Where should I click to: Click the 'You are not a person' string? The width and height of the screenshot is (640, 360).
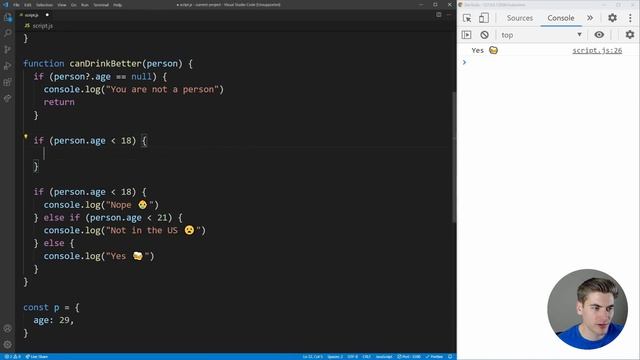(x=162, y=89)
